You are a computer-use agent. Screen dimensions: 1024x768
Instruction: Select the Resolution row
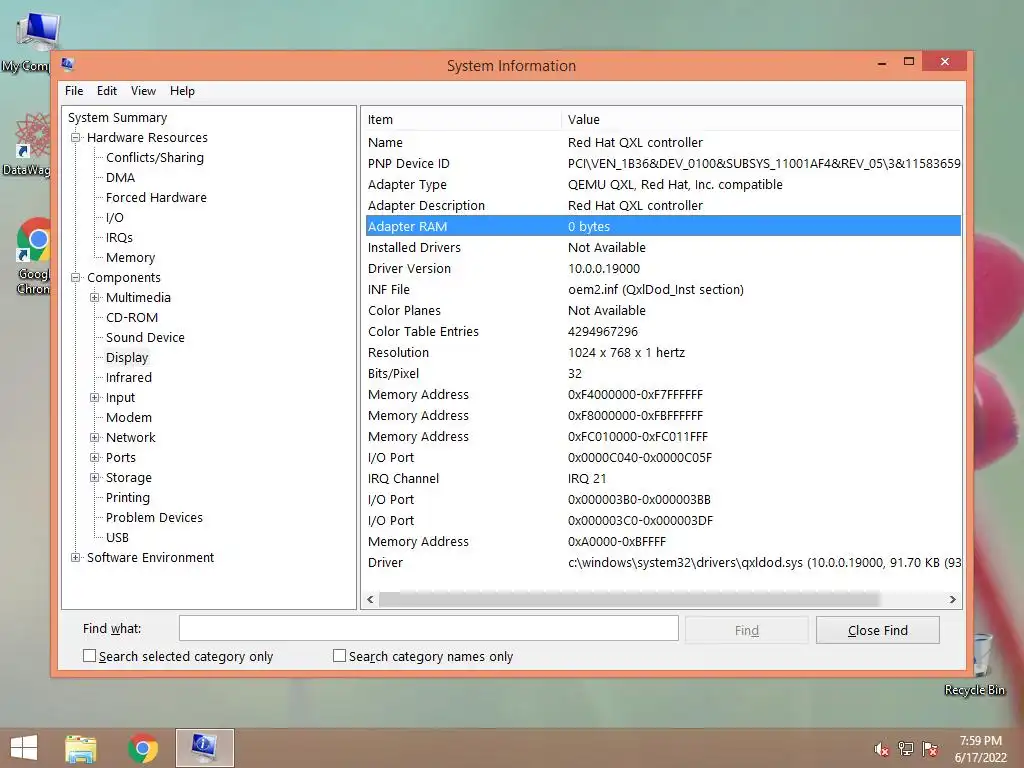663,353
